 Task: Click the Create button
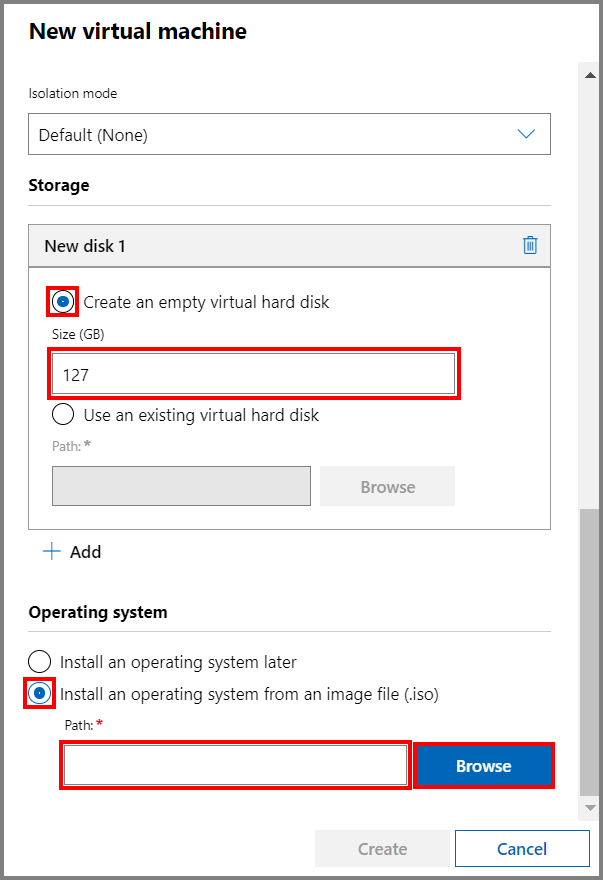[382, 848]
